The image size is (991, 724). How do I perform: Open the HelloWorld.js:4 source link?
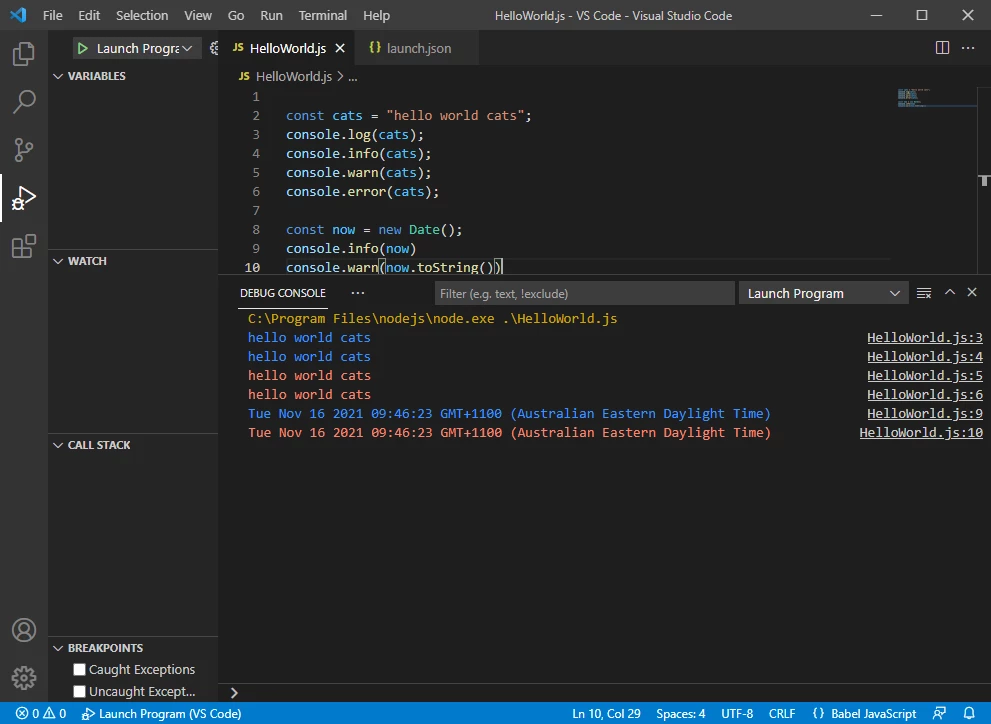925,356
